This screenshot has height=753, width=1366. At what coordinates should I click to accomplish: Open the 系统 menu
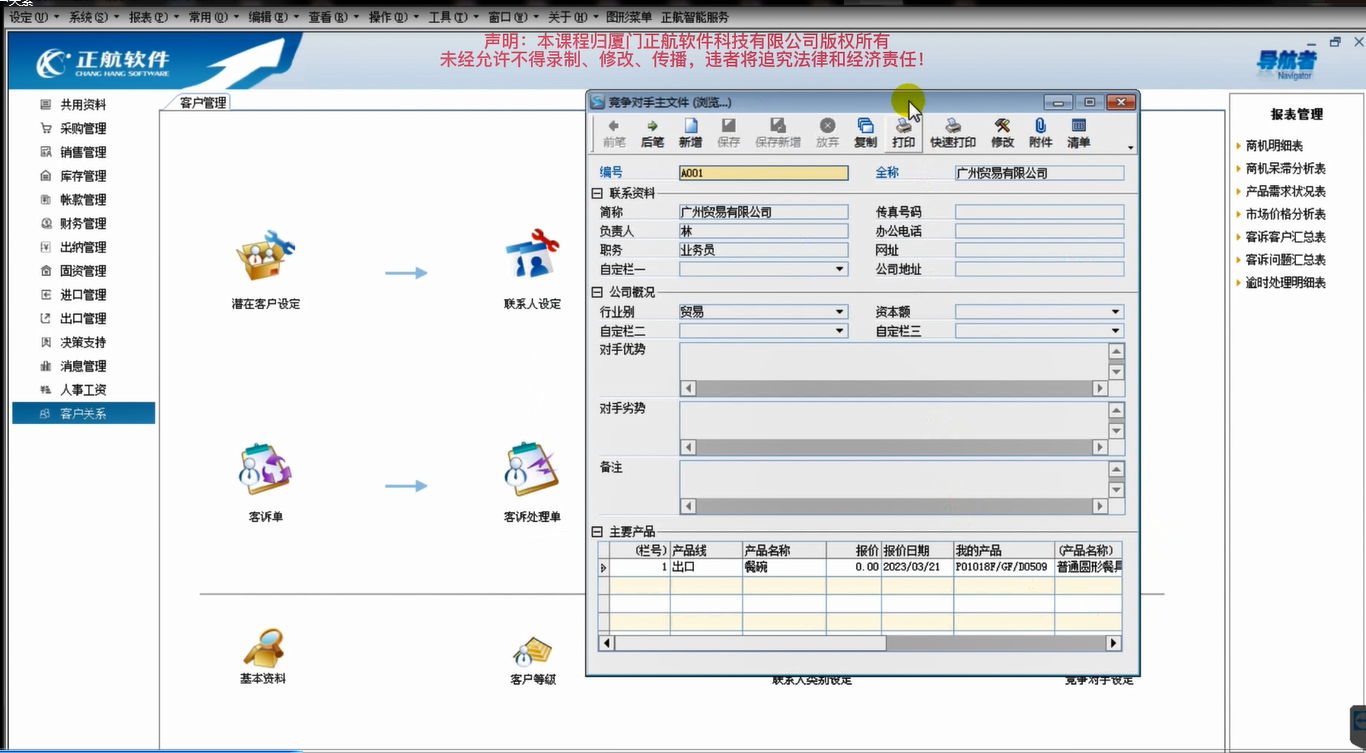click(94, 17)
